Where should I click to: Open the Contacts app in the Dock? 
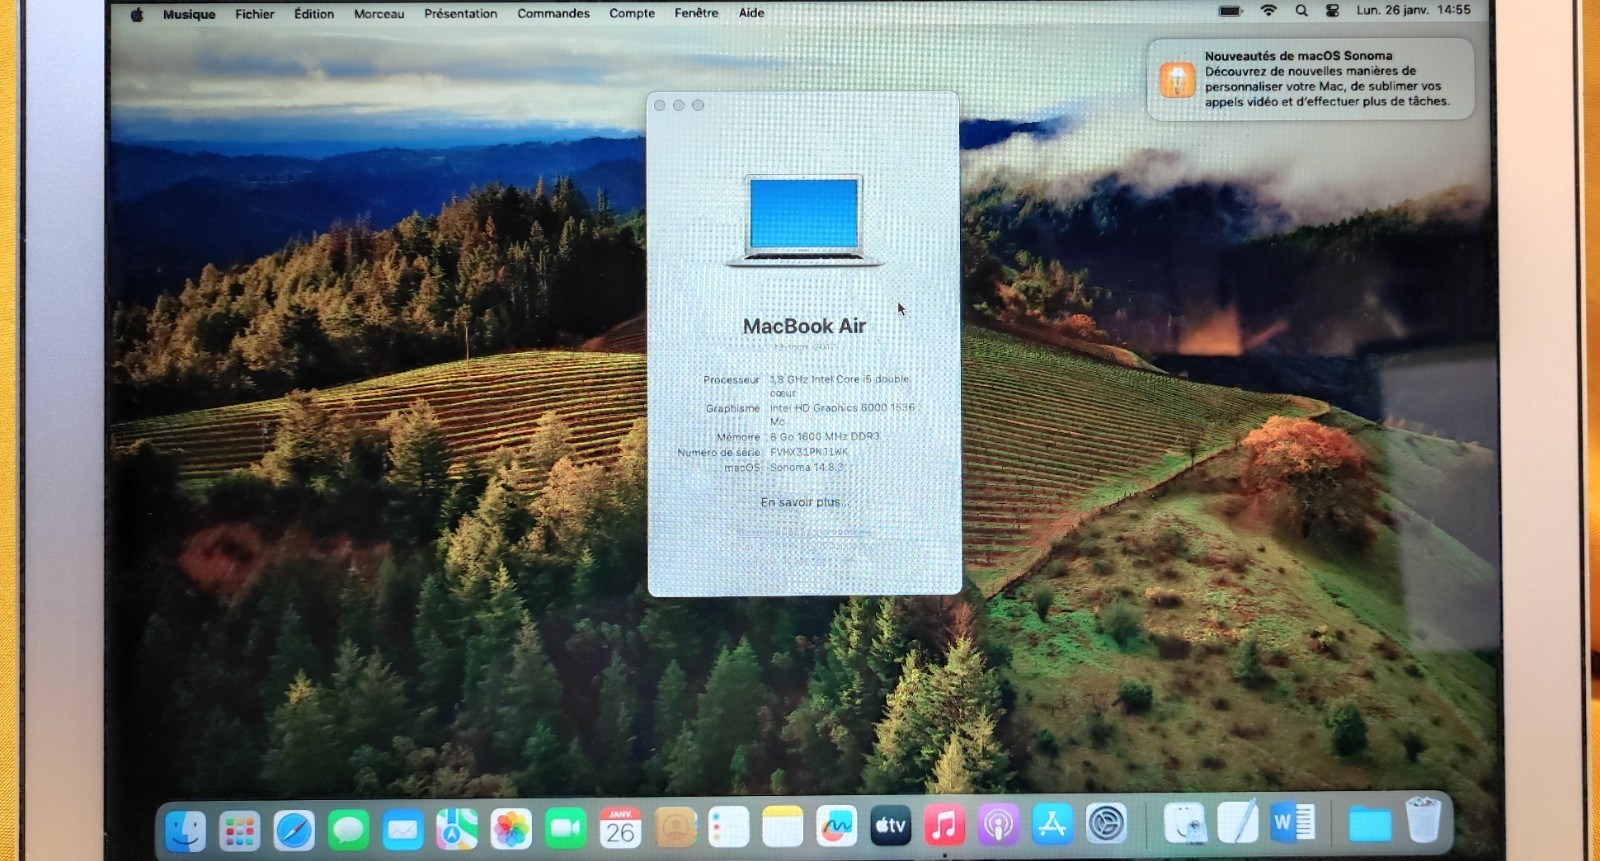(x=675, y=827)
